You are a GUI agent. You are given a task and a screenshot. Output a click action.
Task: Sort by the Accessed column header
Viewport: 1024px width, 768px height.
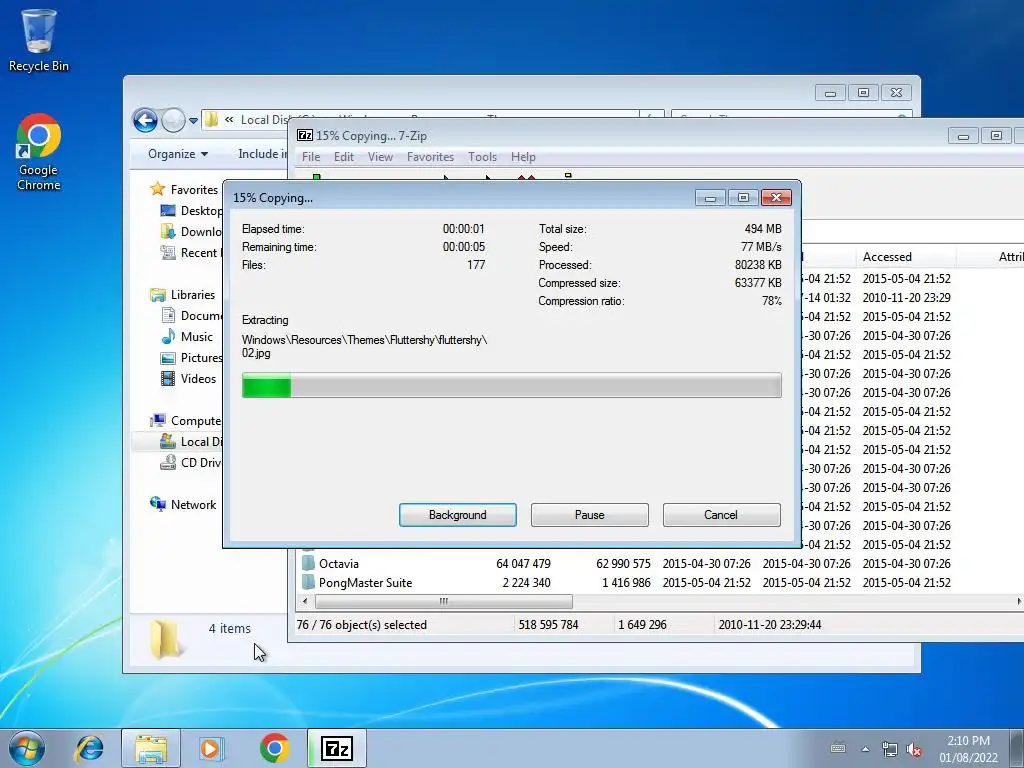click(905, 257)
